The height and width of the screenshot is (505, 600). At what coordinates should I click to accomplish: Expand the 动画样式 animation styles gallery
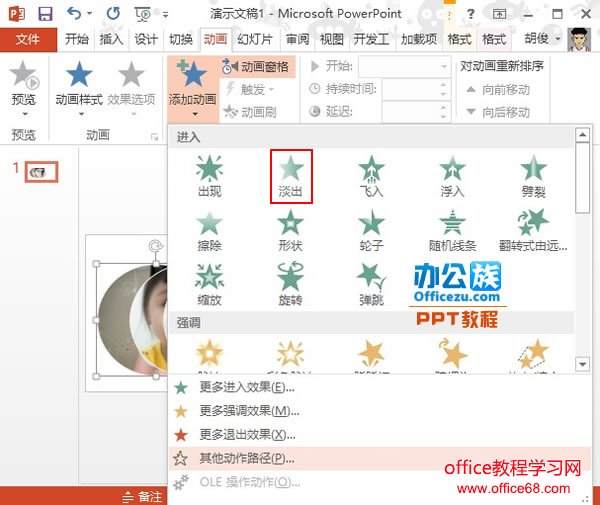point(79,89)
